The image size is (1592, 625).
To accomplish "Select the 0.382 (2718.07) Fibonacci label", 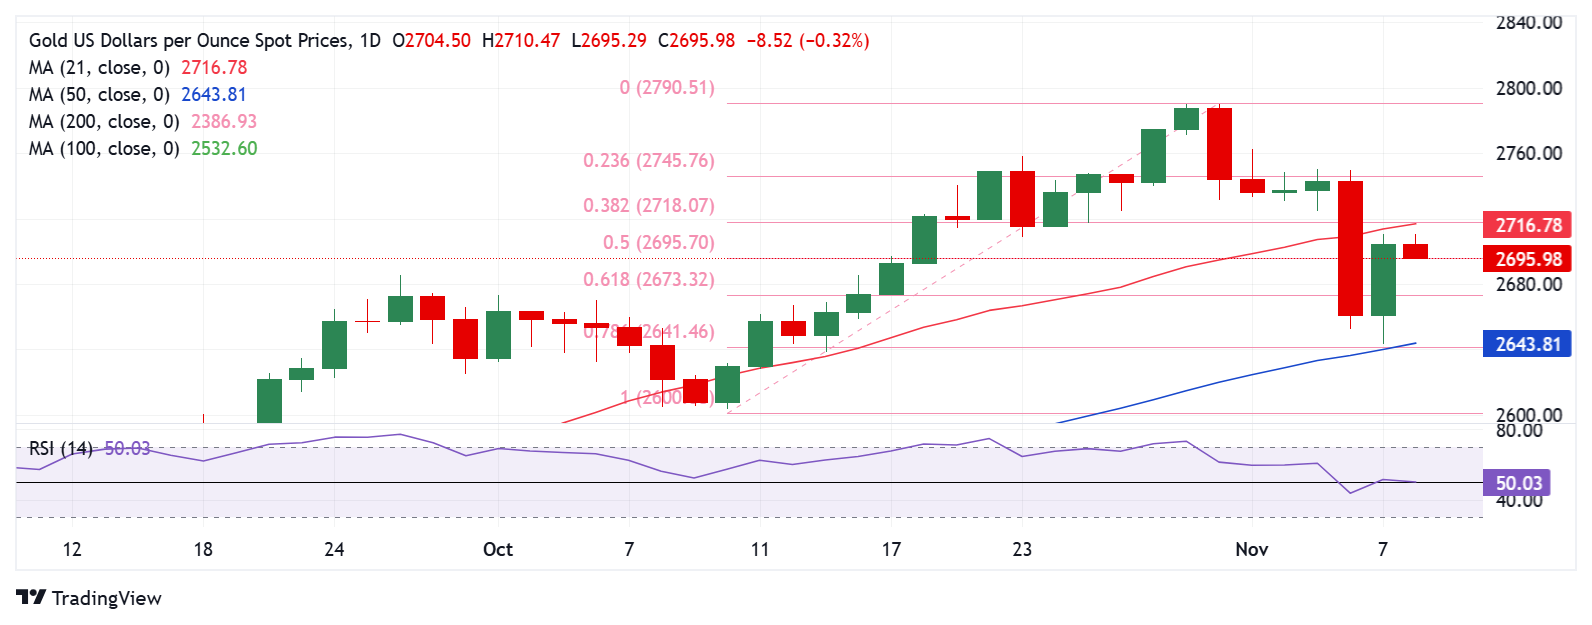I will pyautogui.click(x=648, y=206).
